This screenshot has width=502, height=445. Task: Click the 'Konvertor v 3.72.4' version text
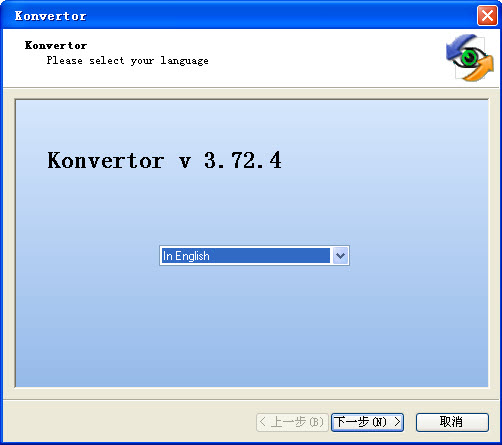click(164, 160)
